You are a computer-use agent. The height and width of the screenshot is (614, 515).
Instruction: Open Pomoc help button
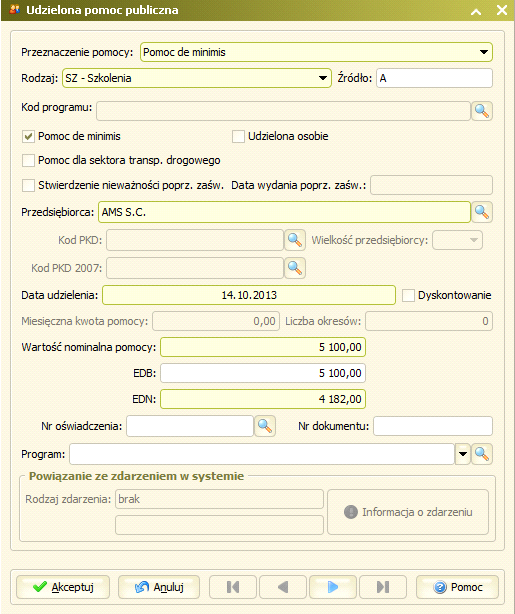(x=457, y=587)
